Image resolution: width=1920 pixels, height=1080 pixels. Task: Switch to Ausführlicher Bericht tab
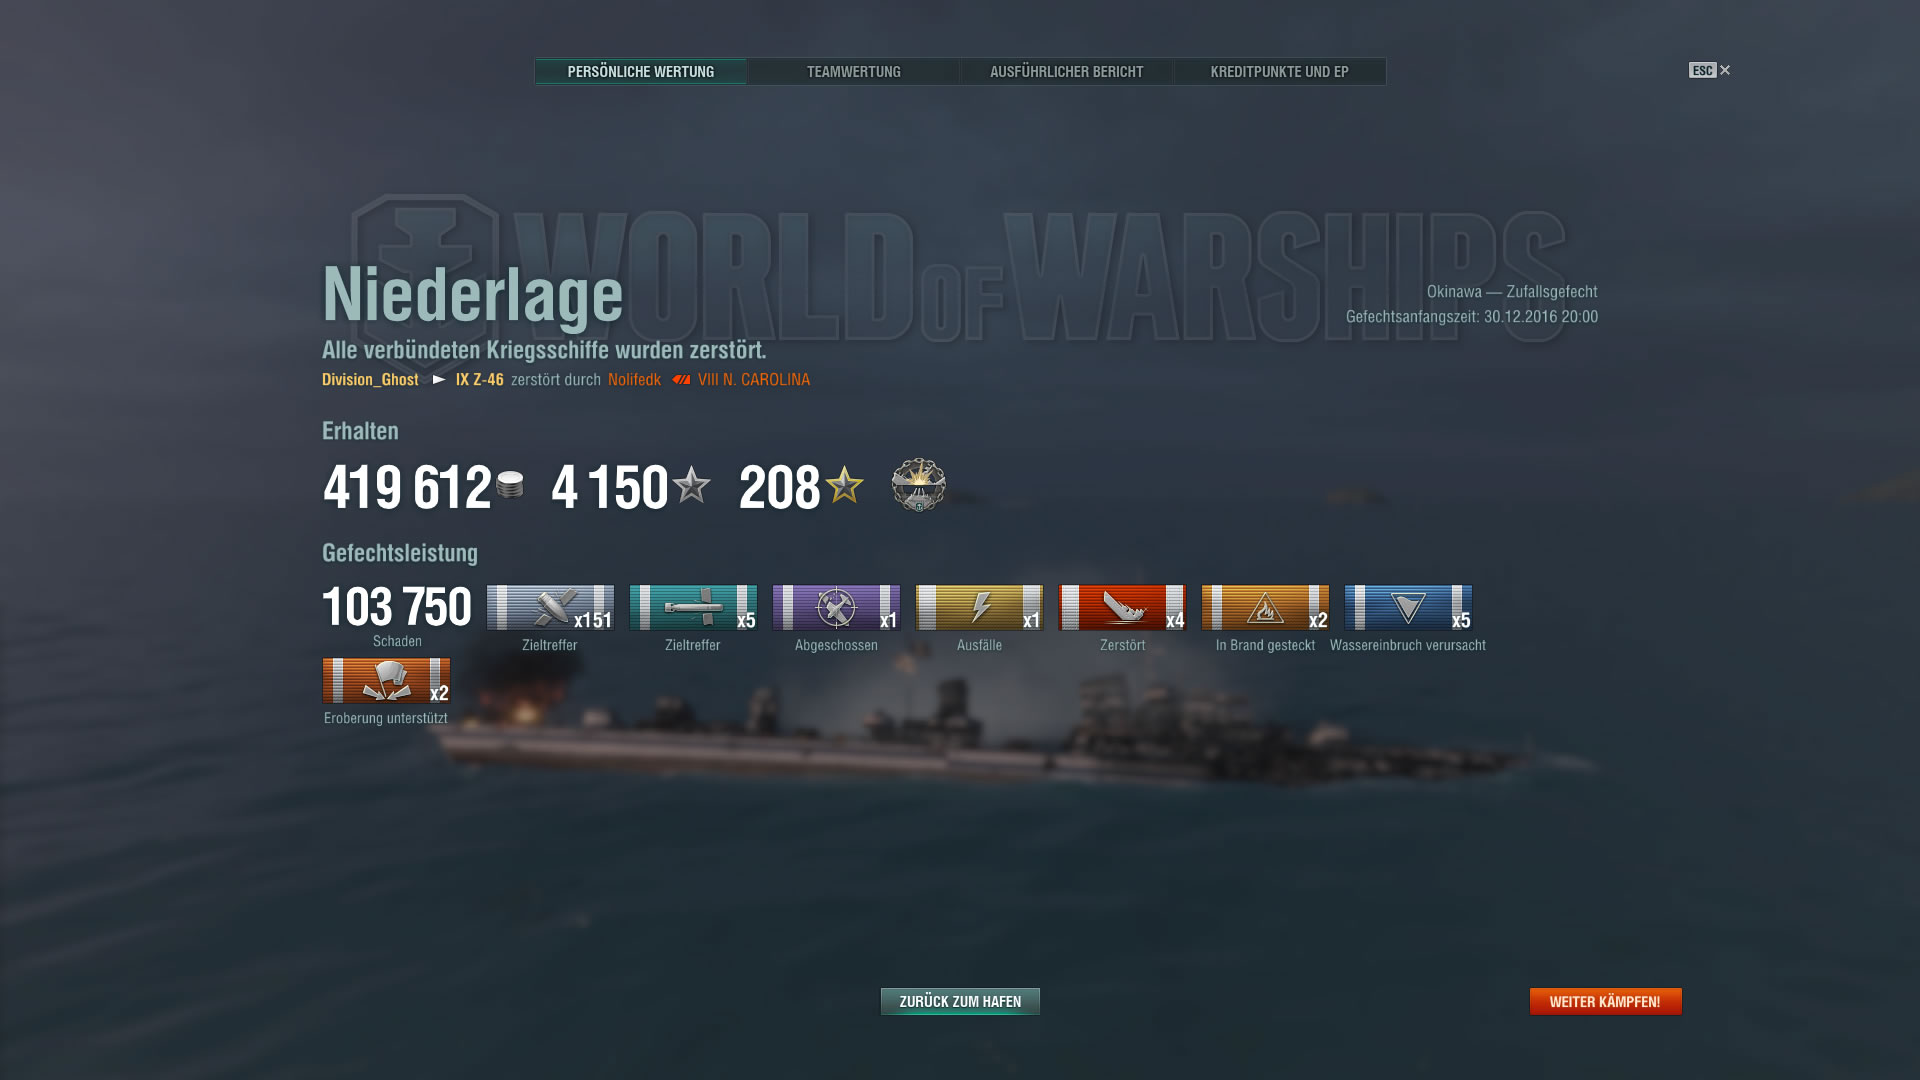point(1066,71)
